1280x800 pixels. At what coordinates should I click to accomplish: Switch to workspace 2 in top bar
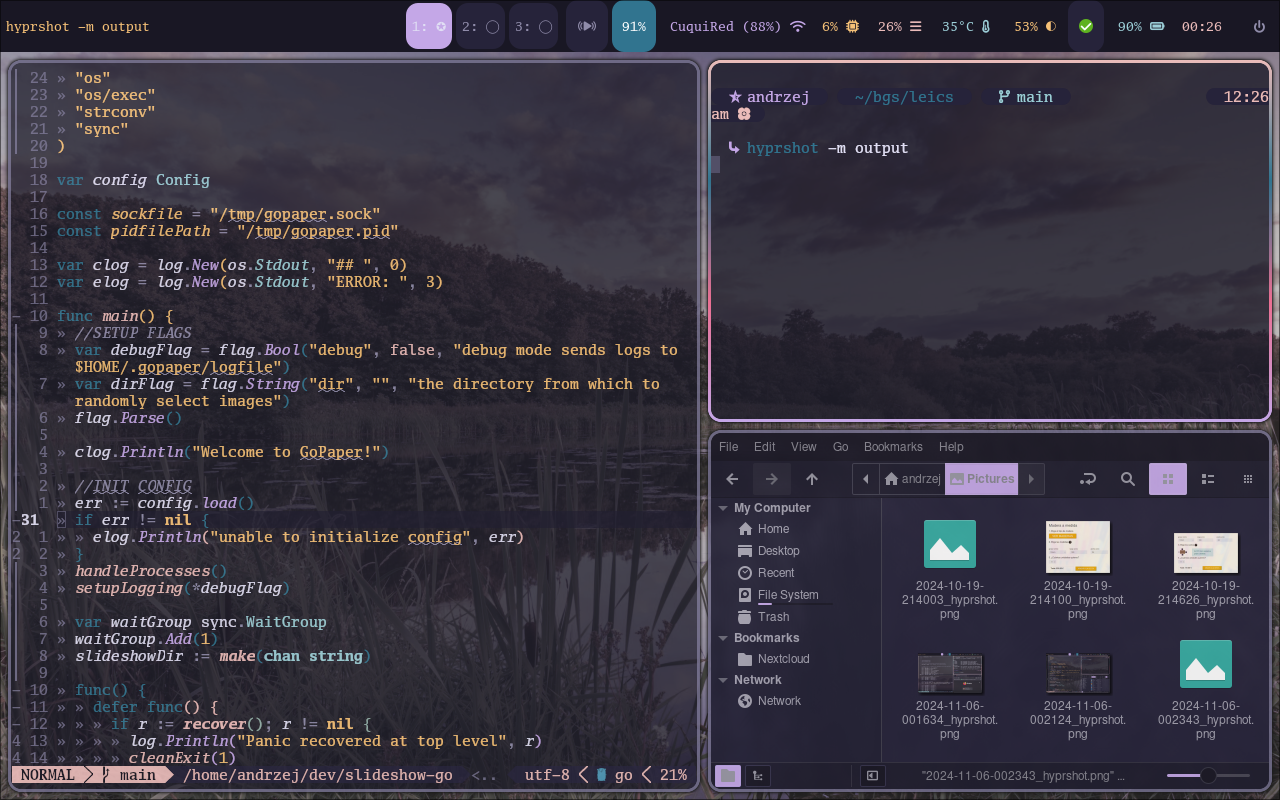click(481, 26)
